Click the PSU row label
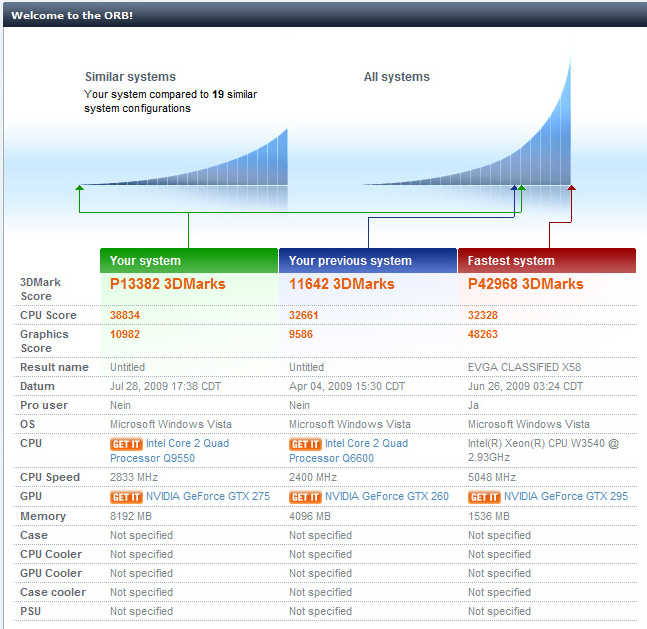647x629 pixels. [x=31, y=611]
